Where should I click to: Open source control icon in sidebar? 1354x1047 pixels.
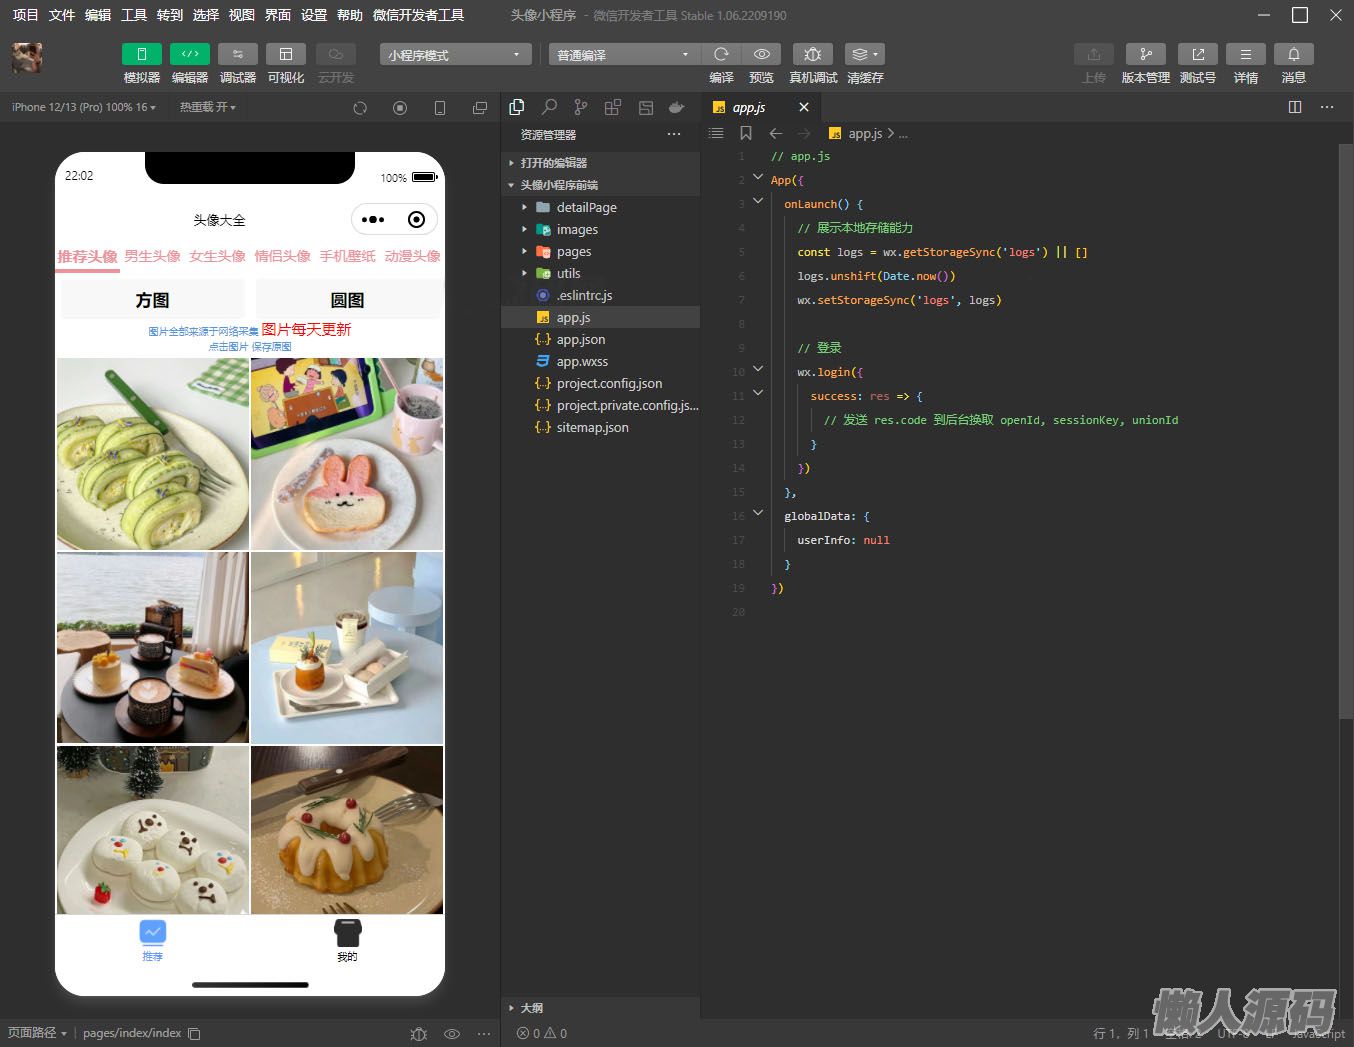581,107
